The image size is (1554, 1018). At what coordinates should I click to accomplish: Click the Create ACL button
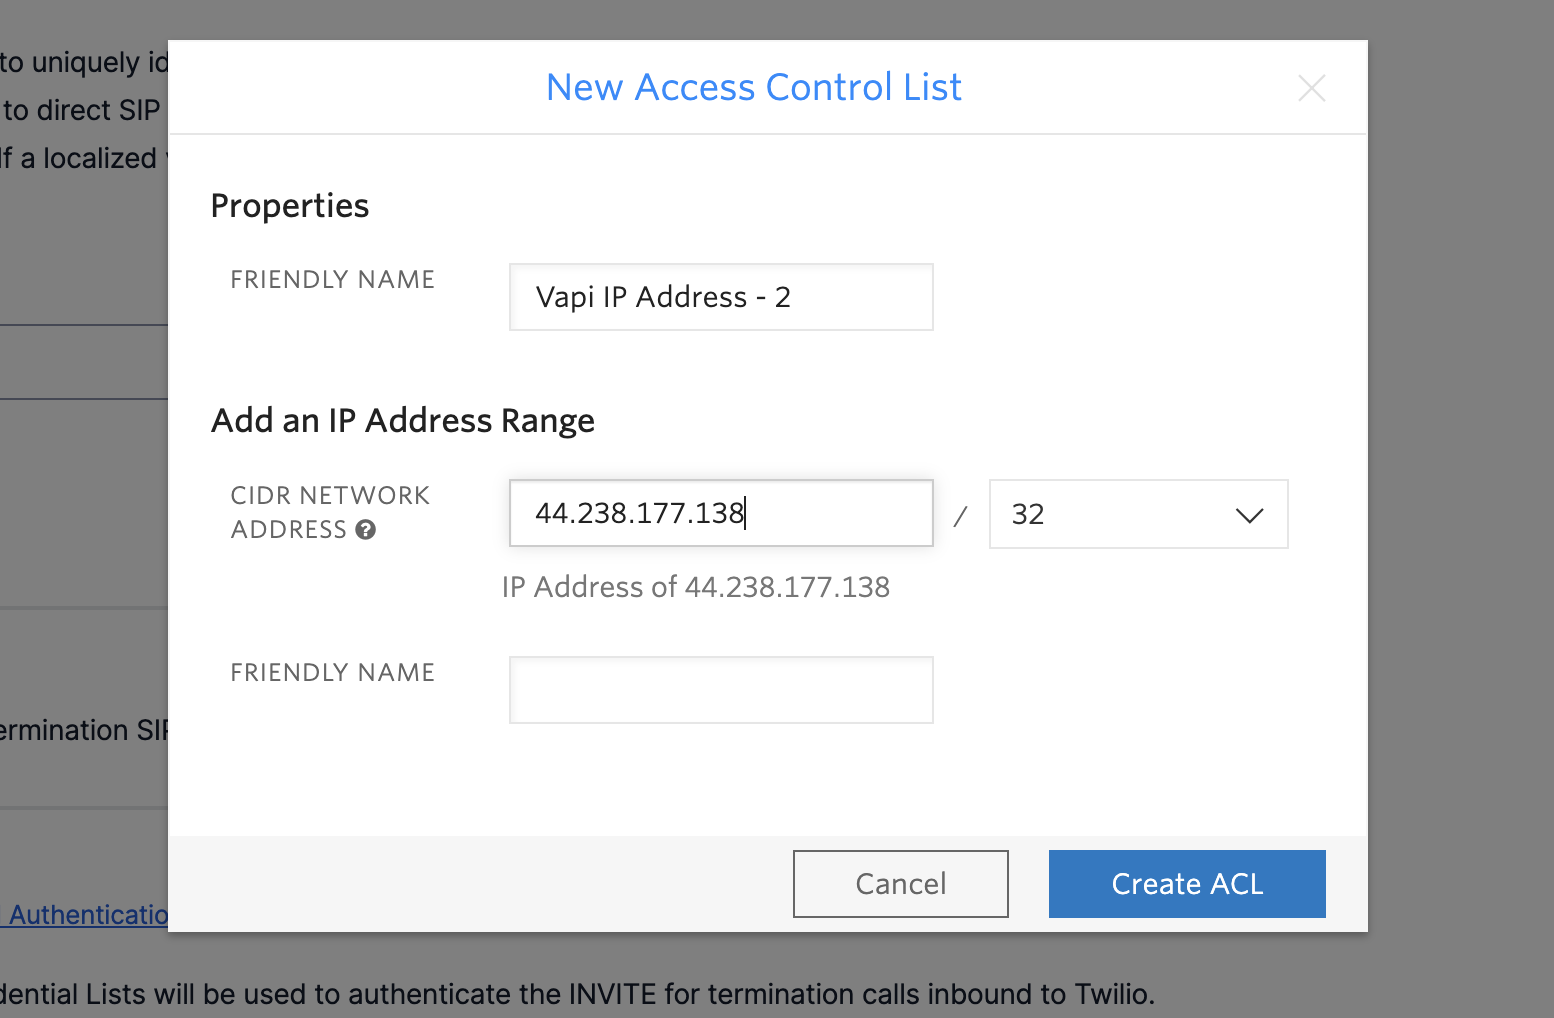click(x=1186, y=883)
